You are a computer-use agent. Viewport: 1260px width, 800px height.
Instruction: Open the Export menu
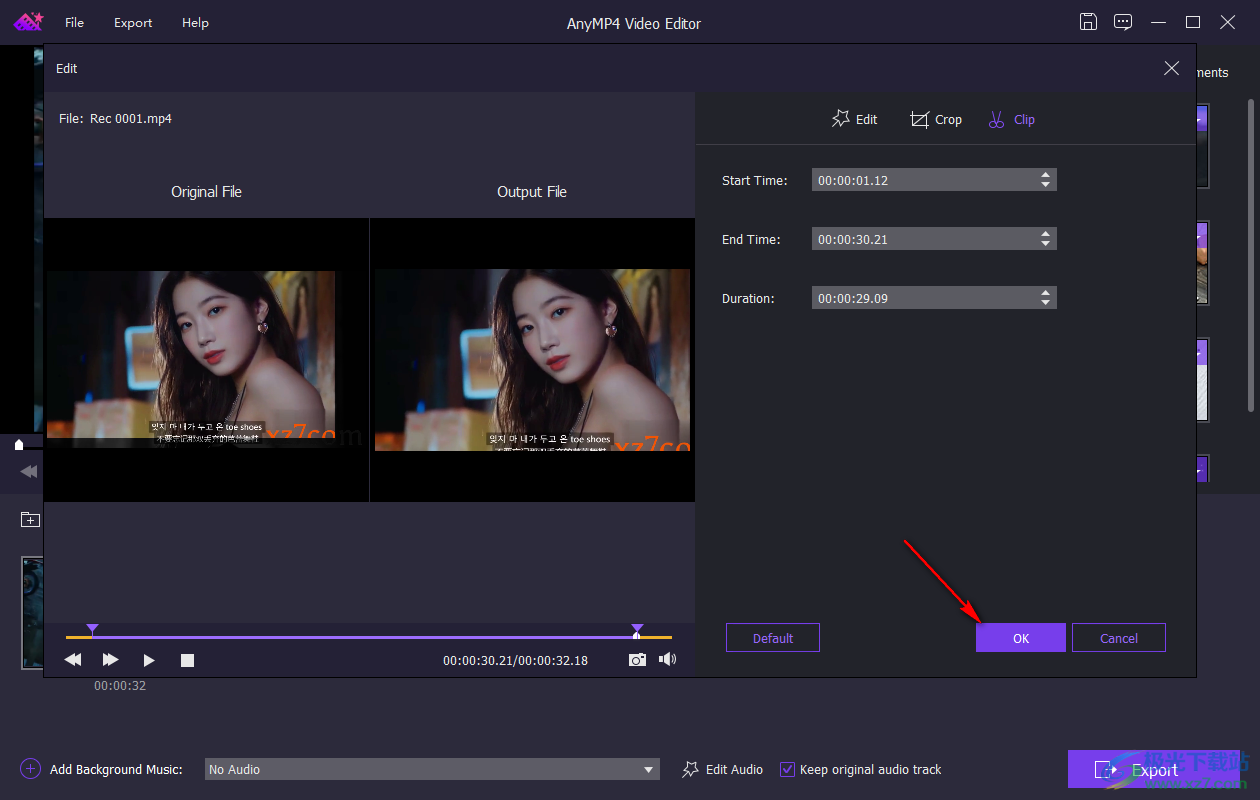[133, 22]
